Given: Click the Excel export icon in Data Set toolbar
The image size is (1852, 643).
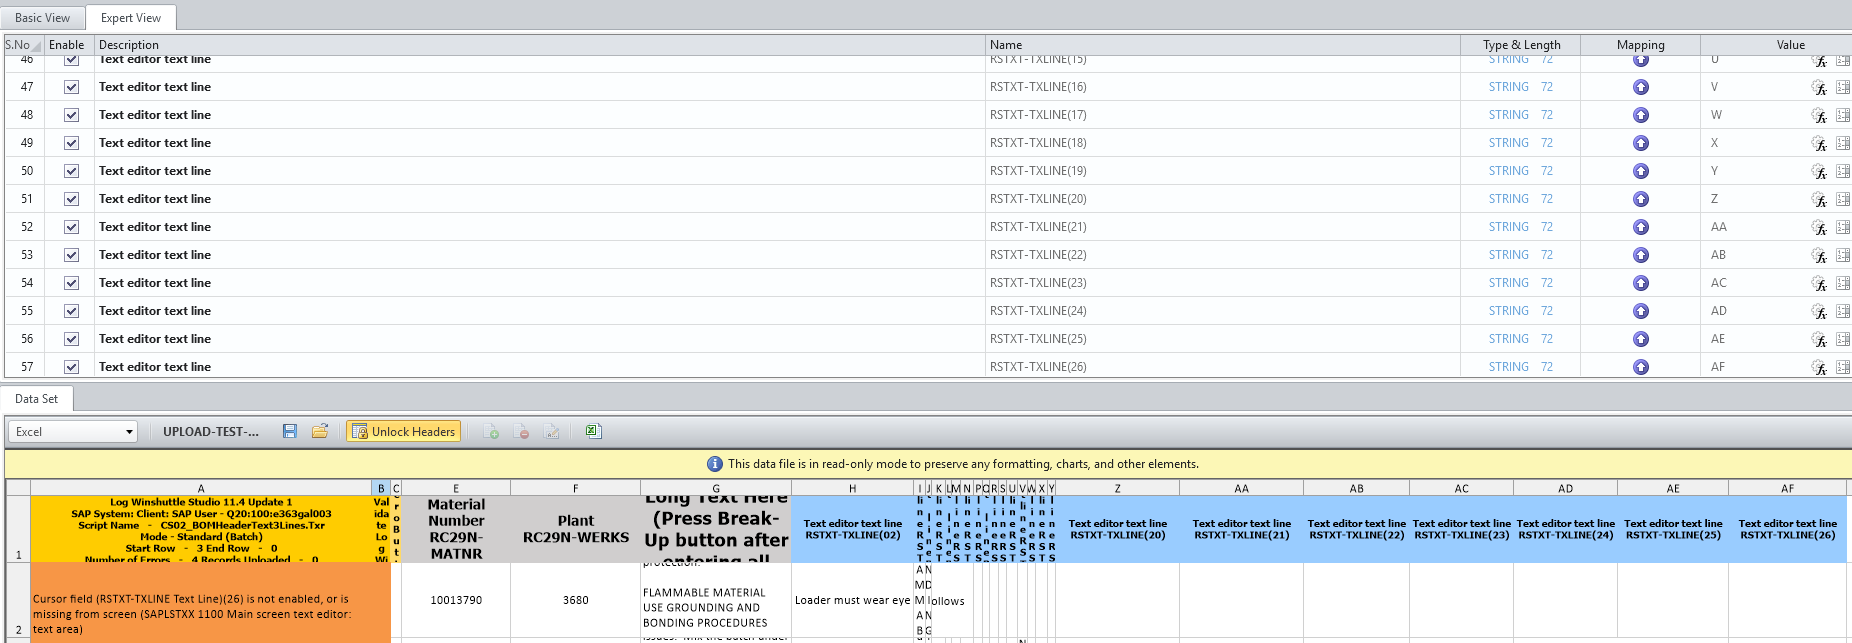Looking at the screenshot, I should click(593, 431).
